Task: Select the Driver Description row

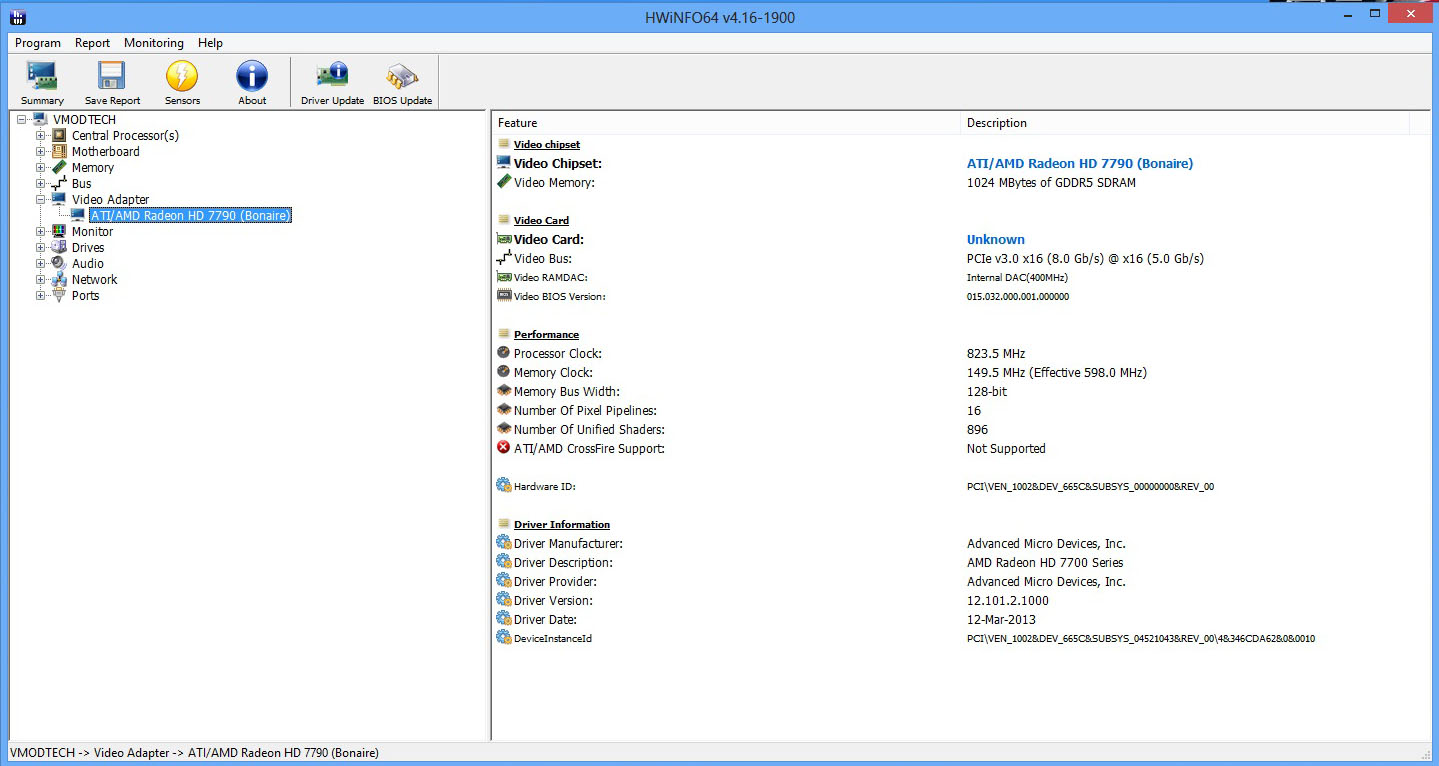Action: (960, 562)
